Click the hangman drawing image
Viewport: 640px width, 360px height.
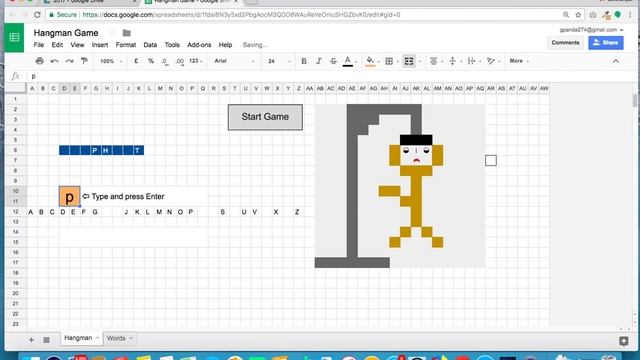coord(400,186)
